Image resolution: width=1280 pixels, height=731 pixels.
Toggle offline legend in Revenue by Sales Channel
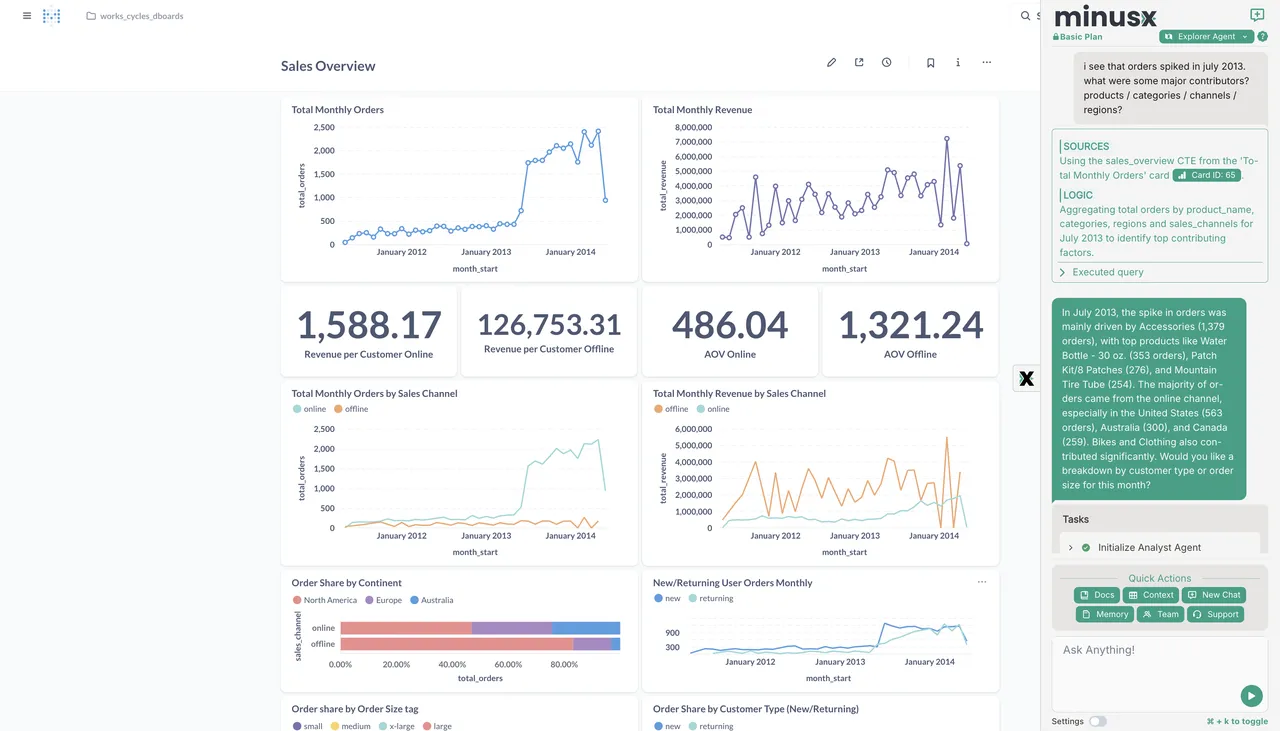pyautogui.click(x=671, y=409)
